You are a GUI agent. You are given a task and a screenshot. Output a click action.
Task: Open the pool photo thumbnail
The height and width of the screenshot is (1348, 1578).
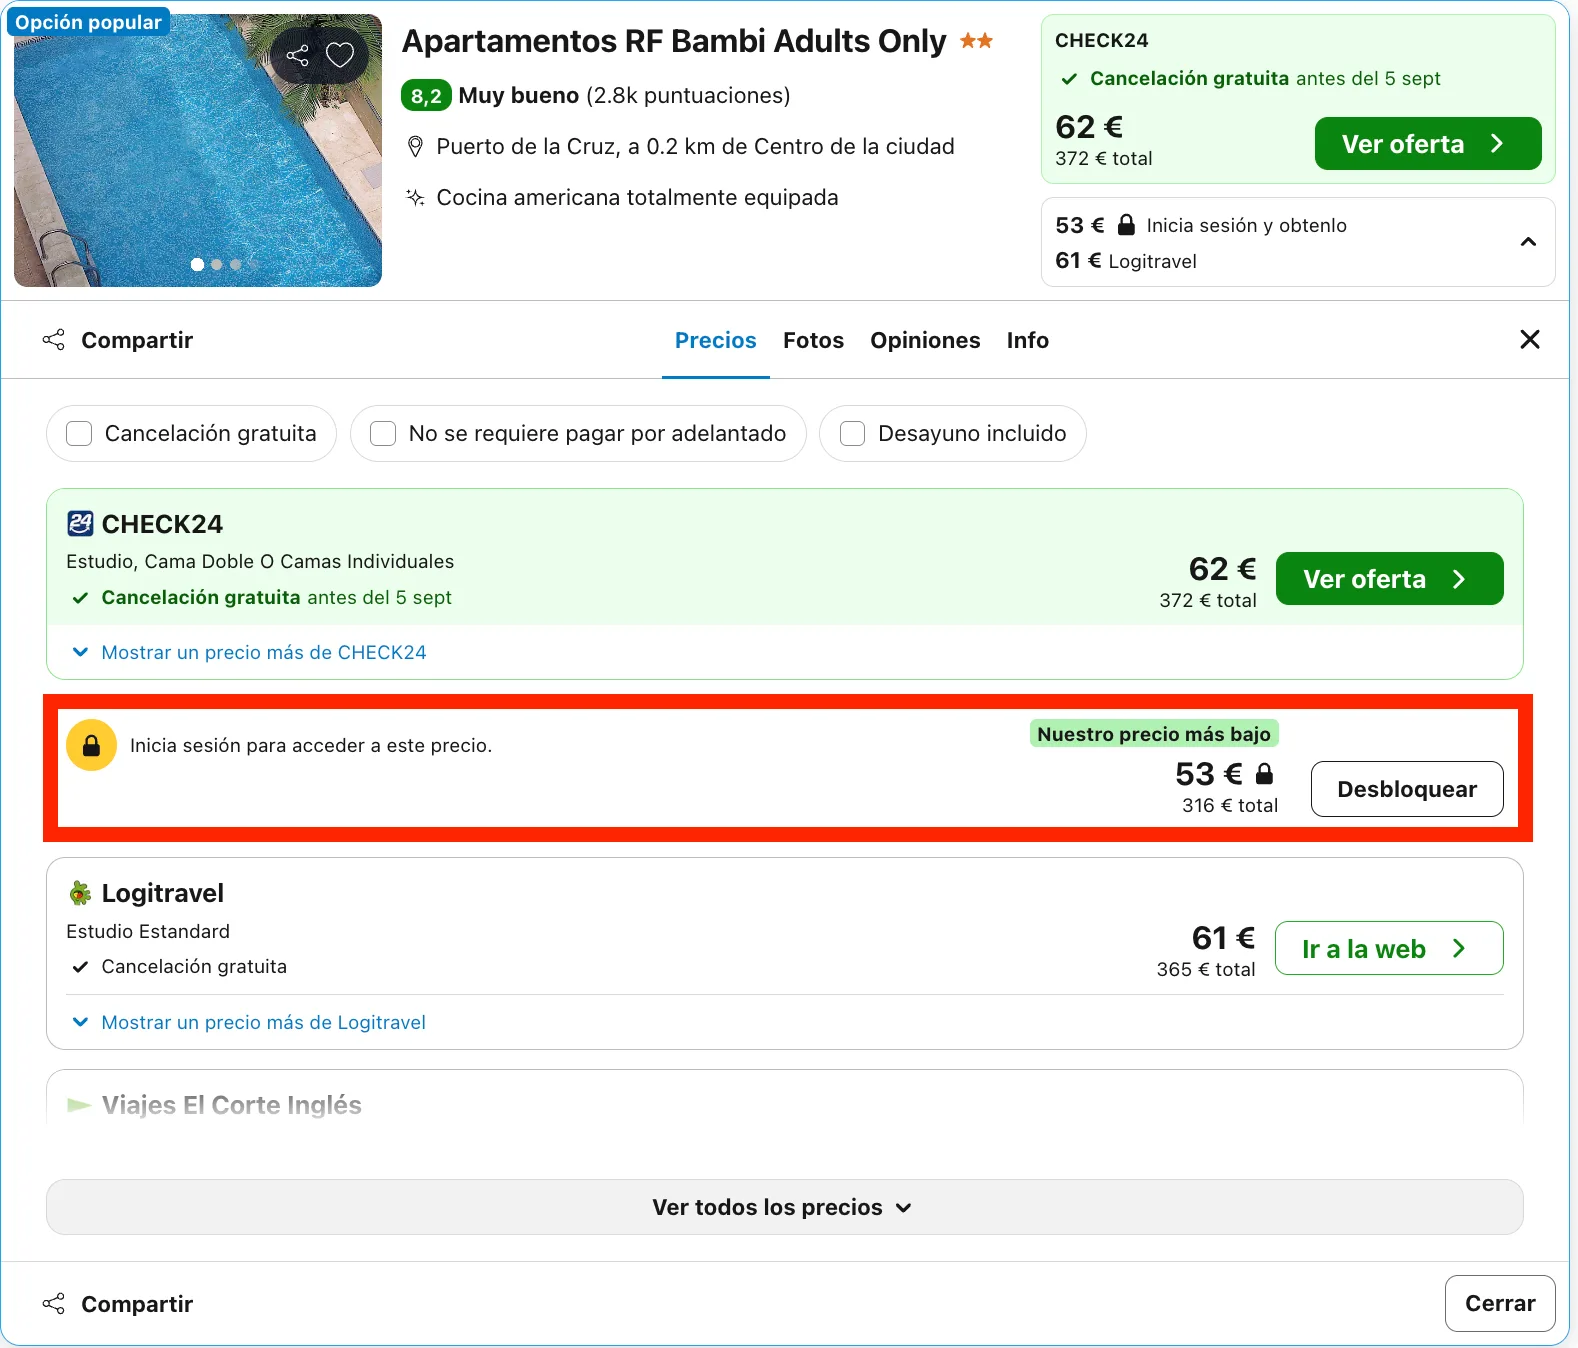point(198,150)
